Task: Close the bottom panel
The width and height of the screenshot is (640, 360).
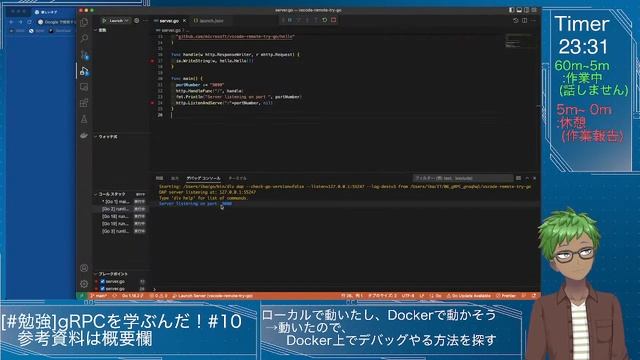Action: click(x=534, y=178)
